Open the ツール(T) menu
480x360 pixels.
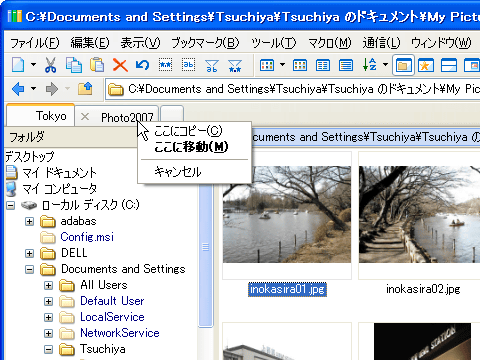click(x=273, y=43)
